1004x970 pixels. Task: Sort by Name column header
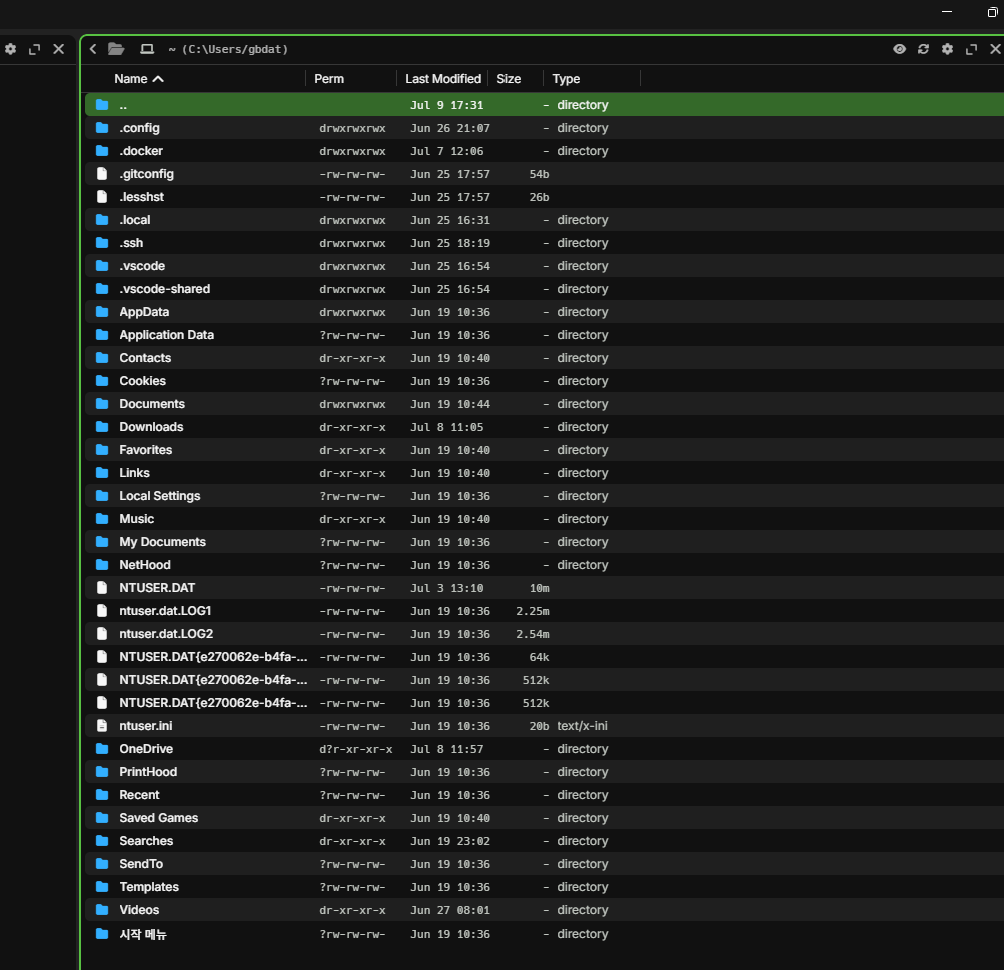click(139, 79)
